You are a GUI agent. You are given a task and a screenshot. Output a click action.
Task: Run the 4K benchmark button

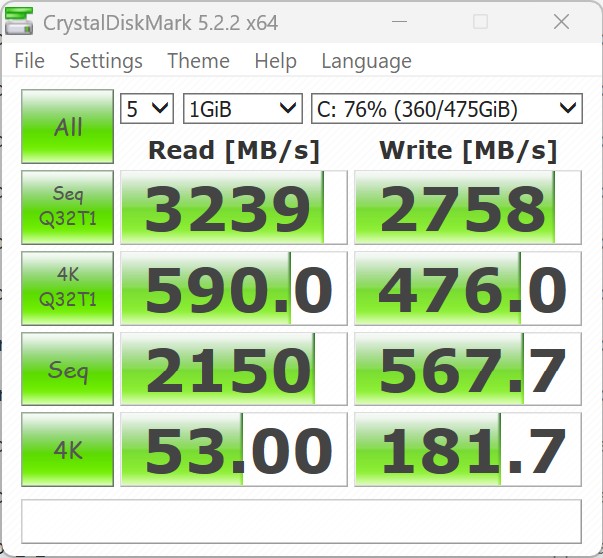point(67,450)
